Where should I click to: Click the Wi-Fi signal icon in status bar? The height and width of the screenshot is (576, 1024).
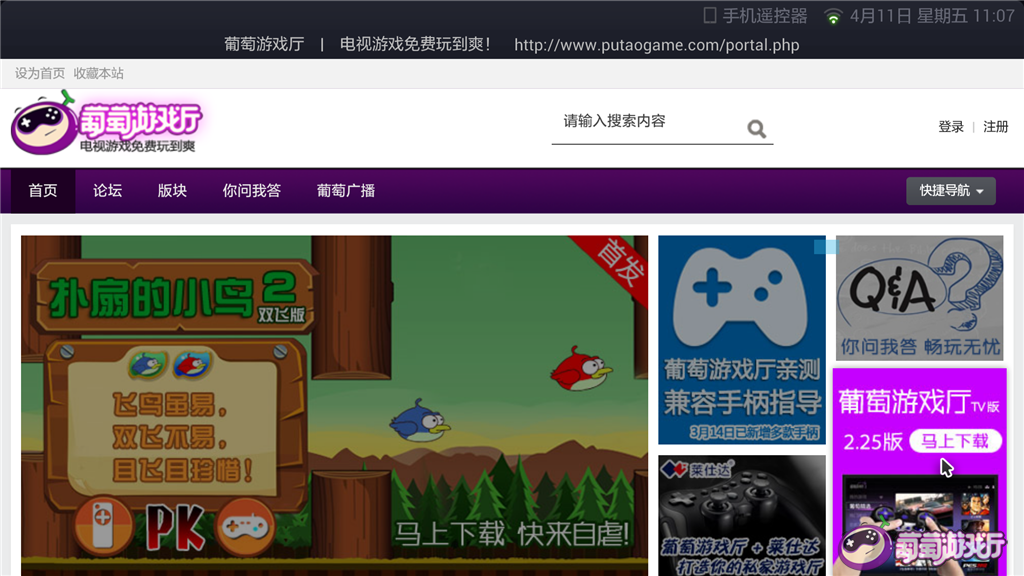click(x=833, y=16)
